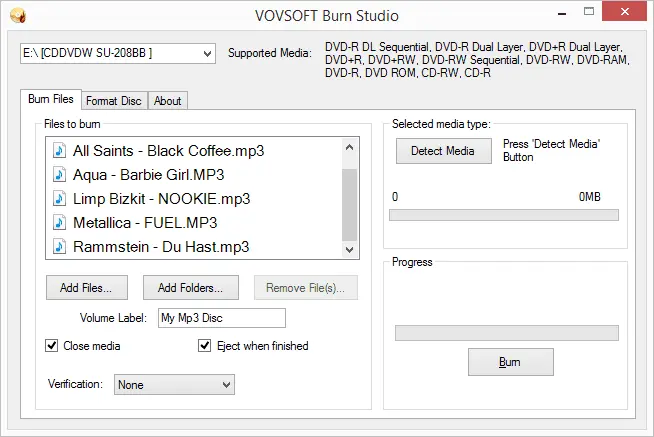Viewport: 654px width, 437px height.
Task: Start burning with the Burn button
Action: (510, 362)
